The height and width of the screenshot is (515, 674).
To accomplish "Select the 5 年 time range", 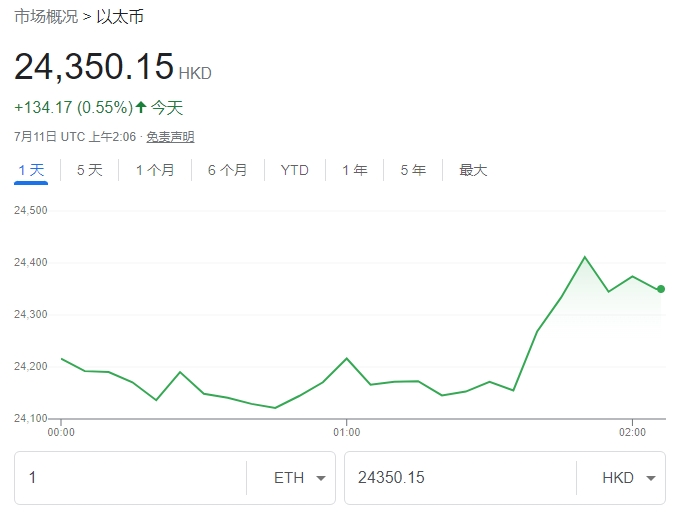I will 413,170.
